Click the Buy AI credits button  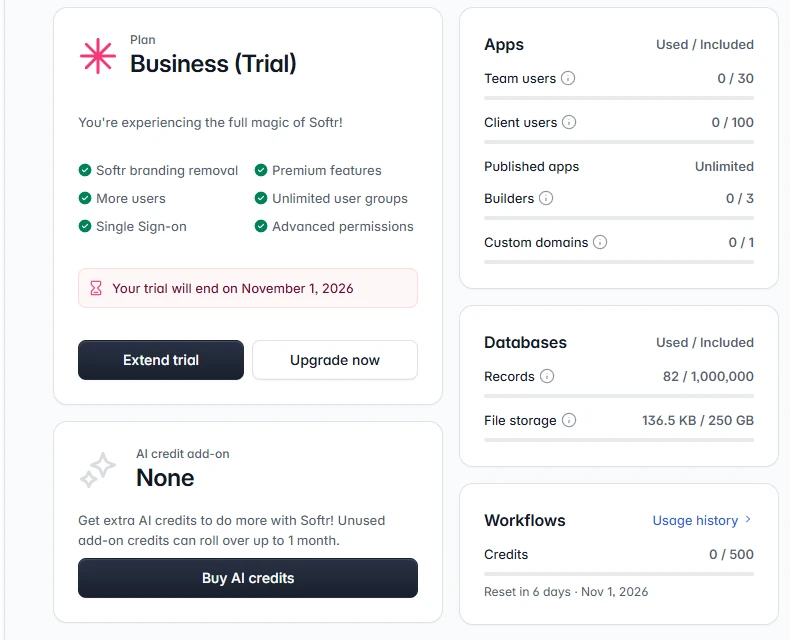click(x=248, y=578)
